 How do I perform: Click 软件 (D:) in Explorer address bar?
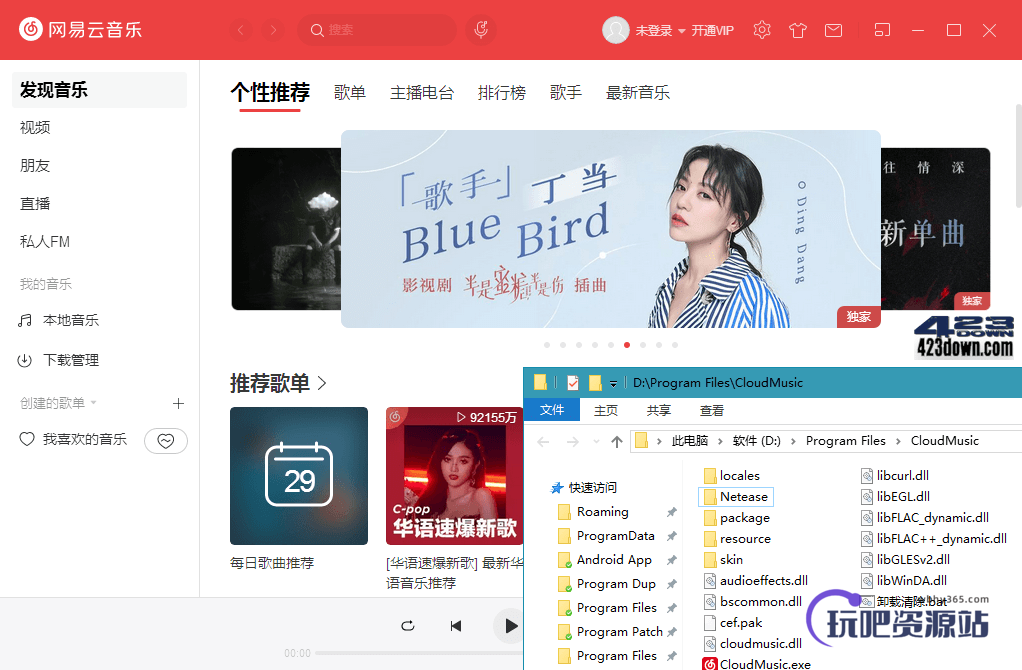point(756,441)
